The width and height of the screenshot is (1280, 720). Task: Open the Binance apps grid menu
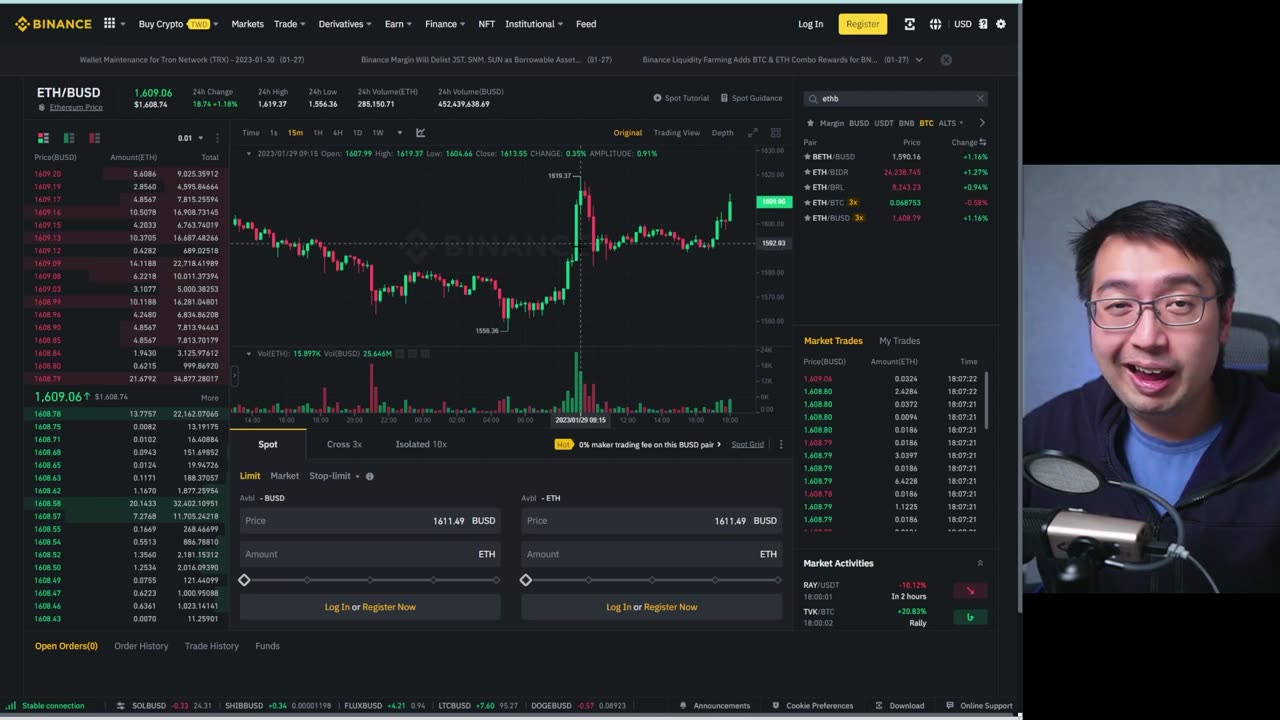pyautogui.click(x=109, y=23)
